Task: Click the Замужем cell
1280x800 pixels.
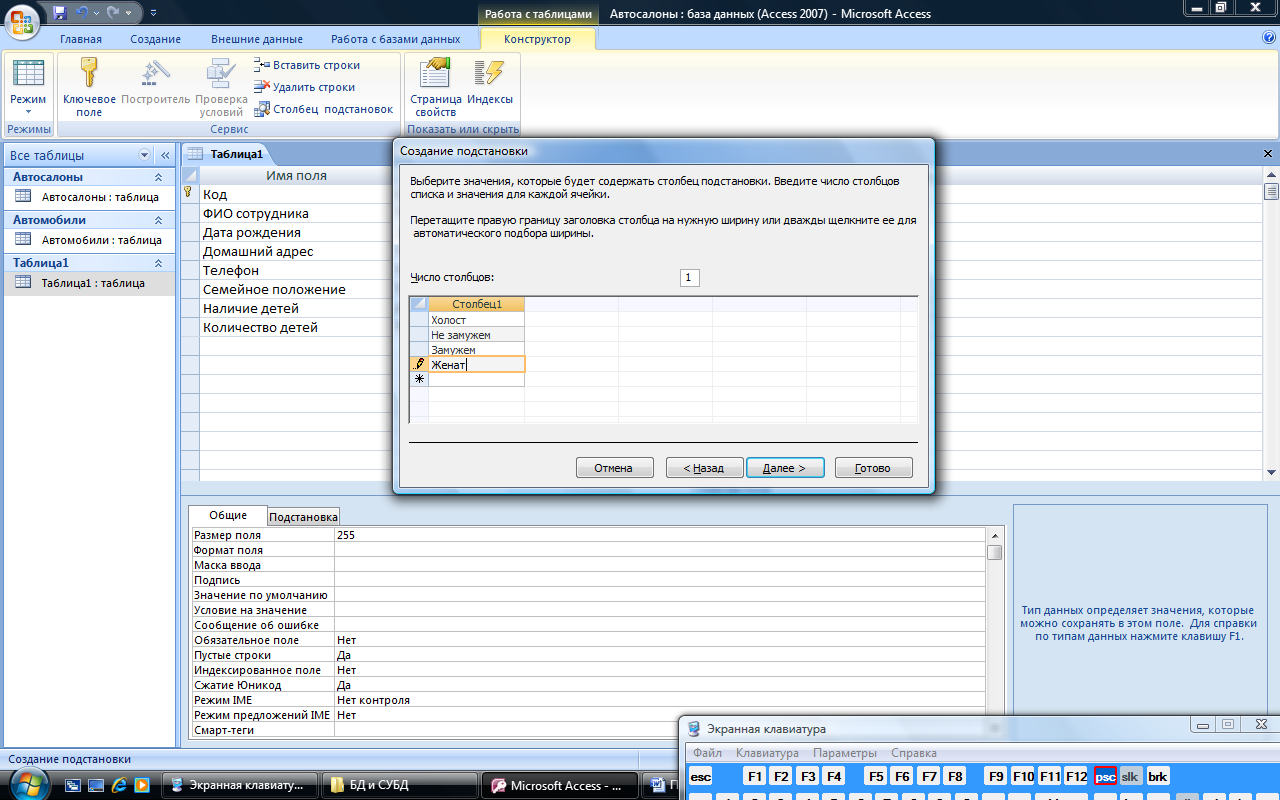Action: click(476, 350)
